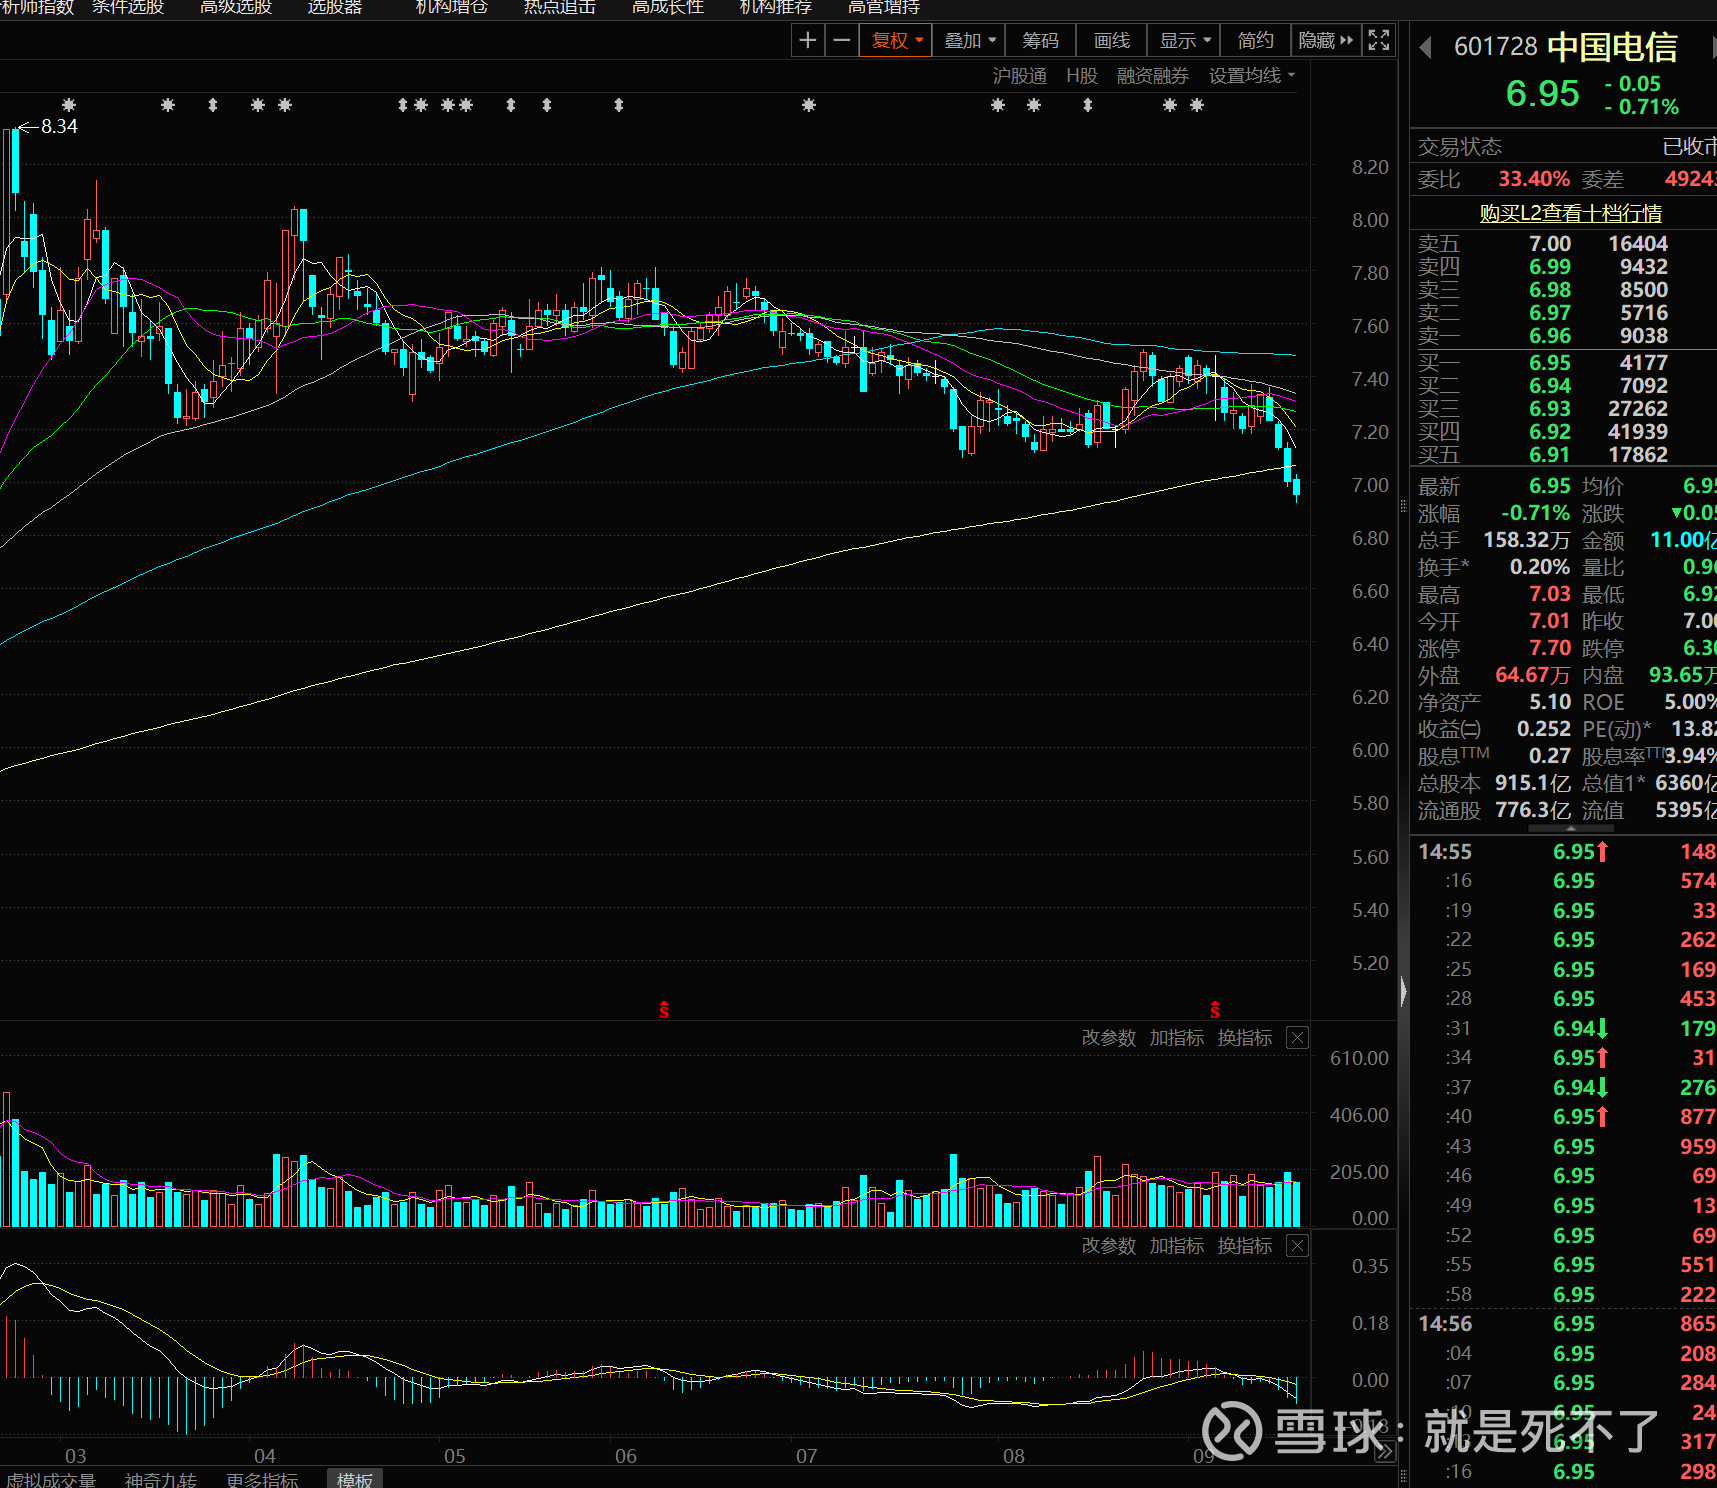Select the 卖五 ask row at 7.00
The width and height of the screenshot is (1717, 1488).
click(x=1563, y=244)
